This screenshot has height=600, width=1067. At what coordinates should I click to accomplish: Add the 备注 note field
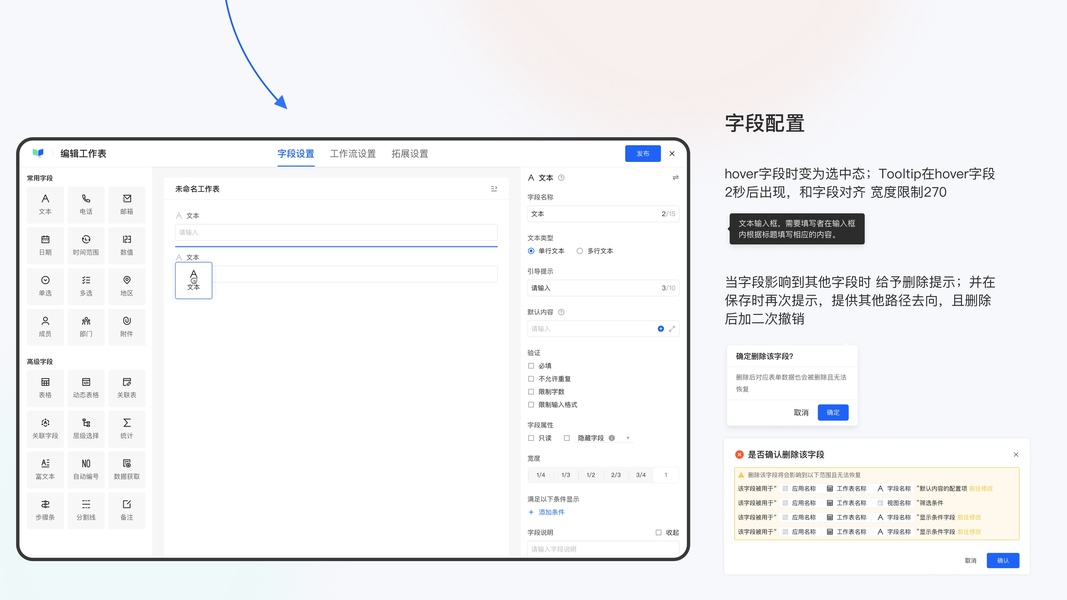click(x=127, y=510)
